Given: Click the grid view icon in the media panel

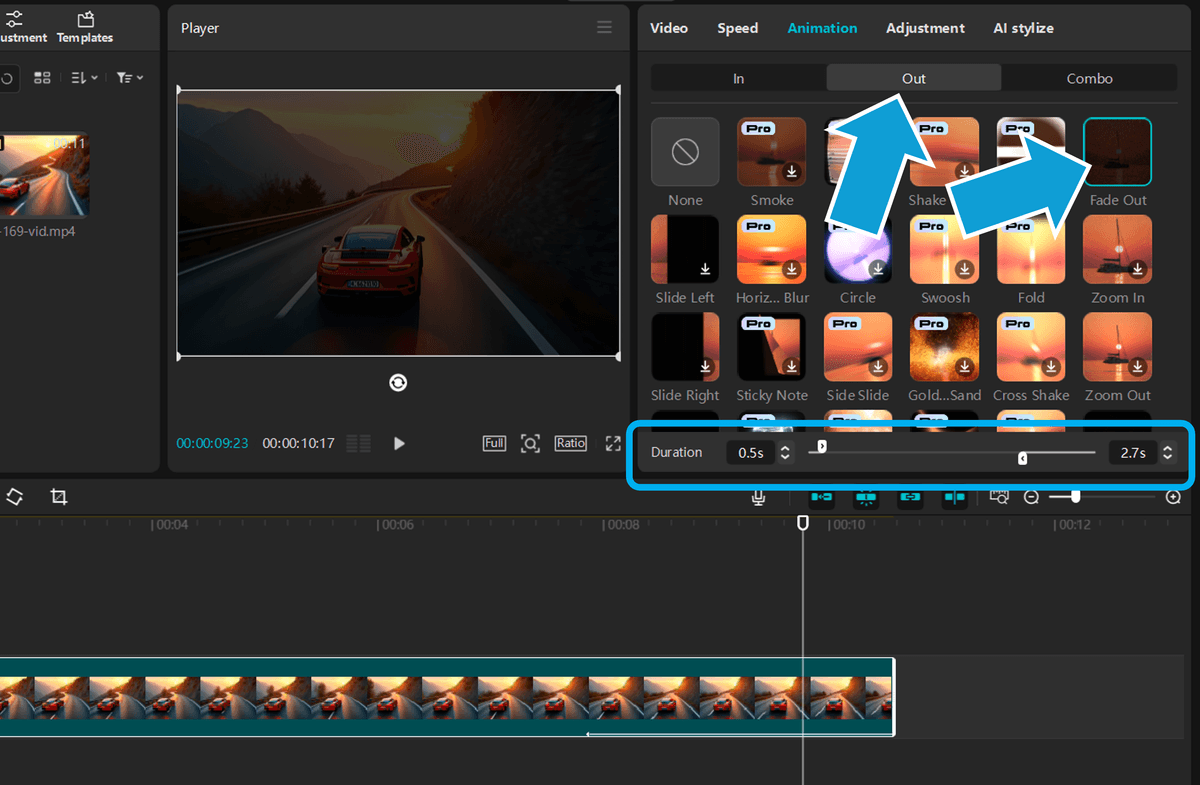Looking at the screenshot, I should point(42,77).
